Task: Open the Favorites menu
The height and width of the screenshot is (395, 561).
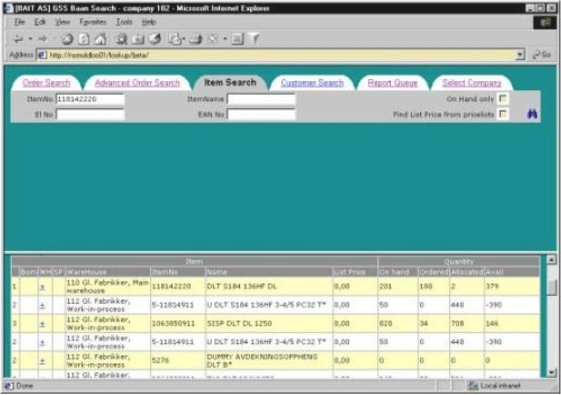Action: (x=93, y=22)
